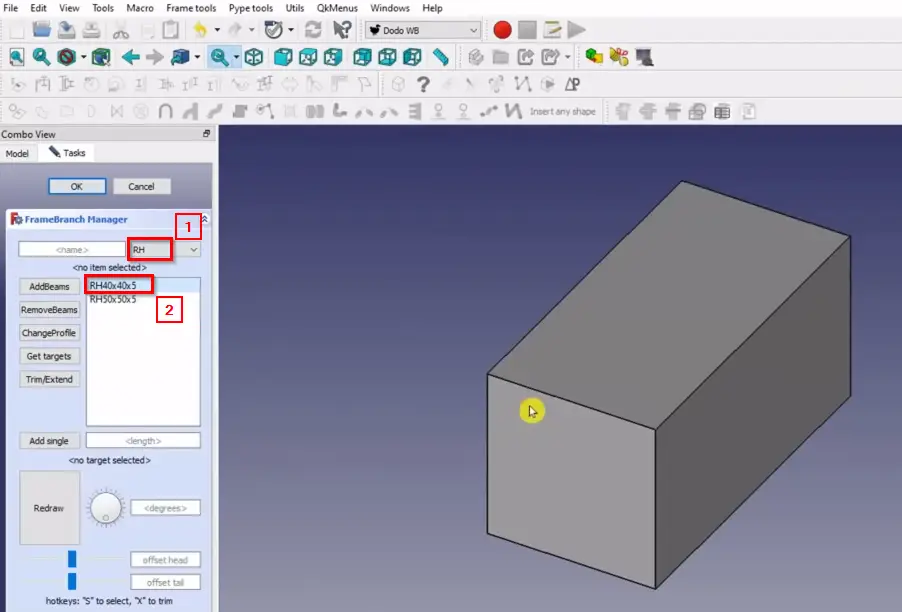Image resolution: width=902 pixels, height=612 pixels.
Task: Select the isometric view cube icon
Action: (x=255, y=58)
